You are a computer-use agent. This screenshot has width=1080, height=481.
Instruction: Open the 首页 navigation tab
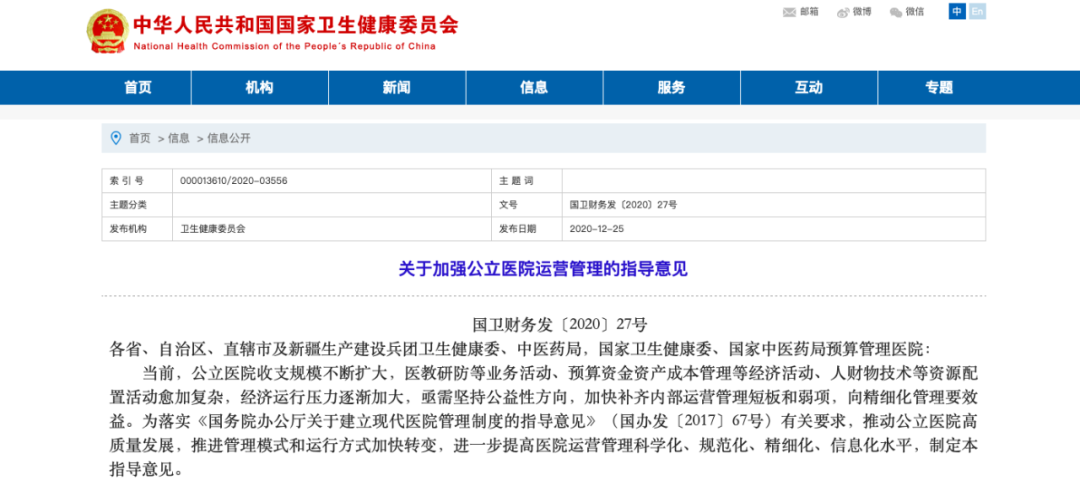coord(138,88)
